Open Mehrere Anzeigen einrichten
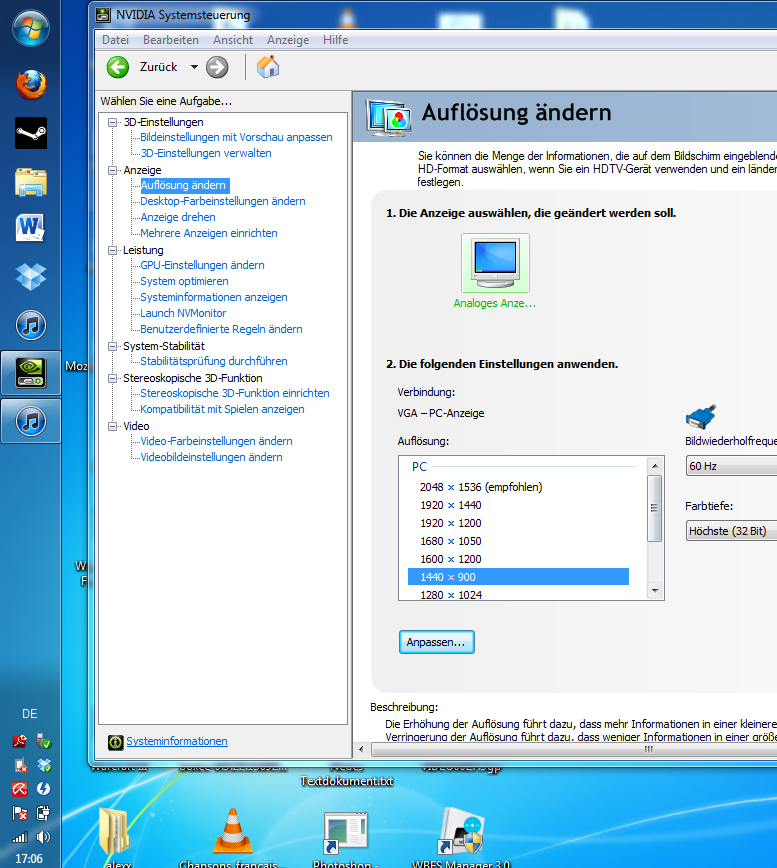This screenshot has width=777, height=868. (209, 234)
